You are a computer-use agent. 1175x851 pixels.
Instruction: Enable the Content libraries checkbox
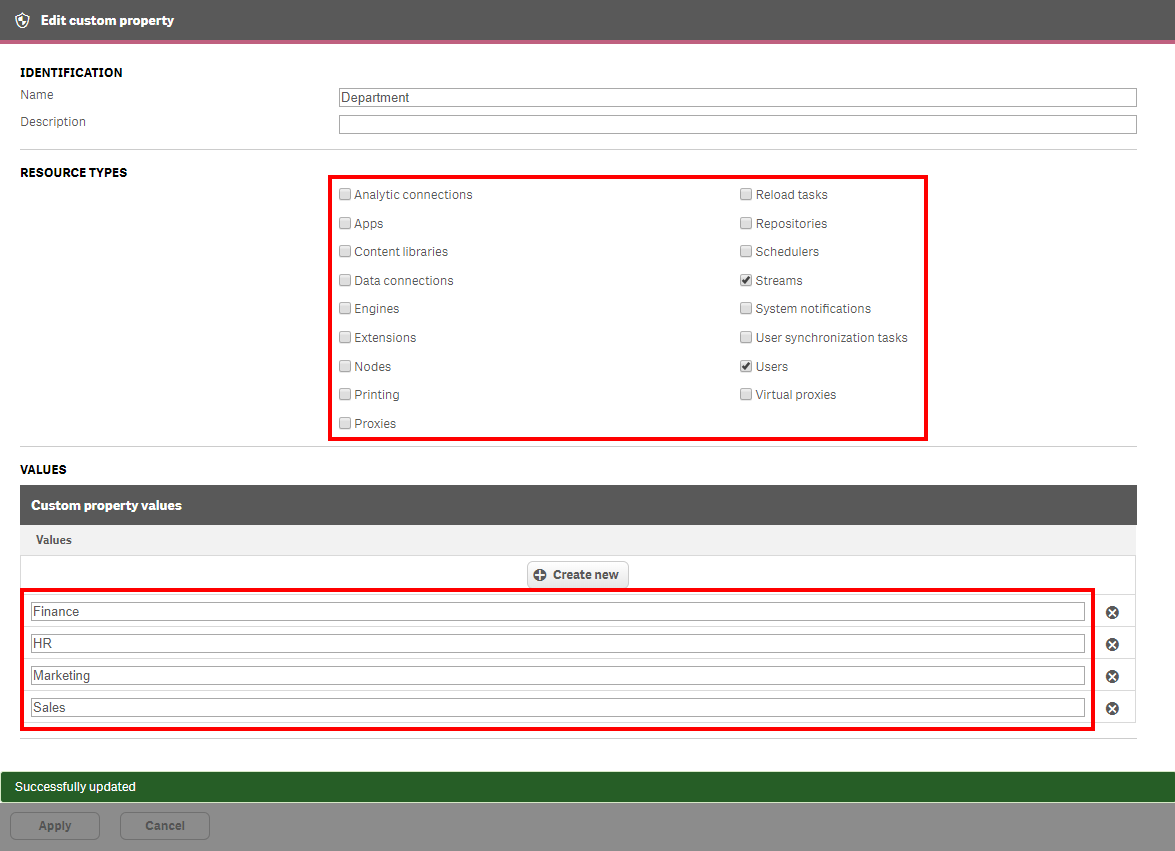(x=344, y=250)
